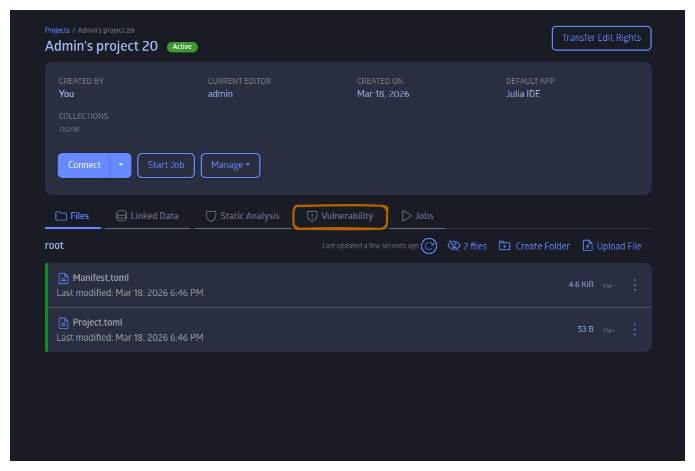Viewport: 695px width, 471px height.
Task: Click the Linked Data database icon
Action: 121,216
